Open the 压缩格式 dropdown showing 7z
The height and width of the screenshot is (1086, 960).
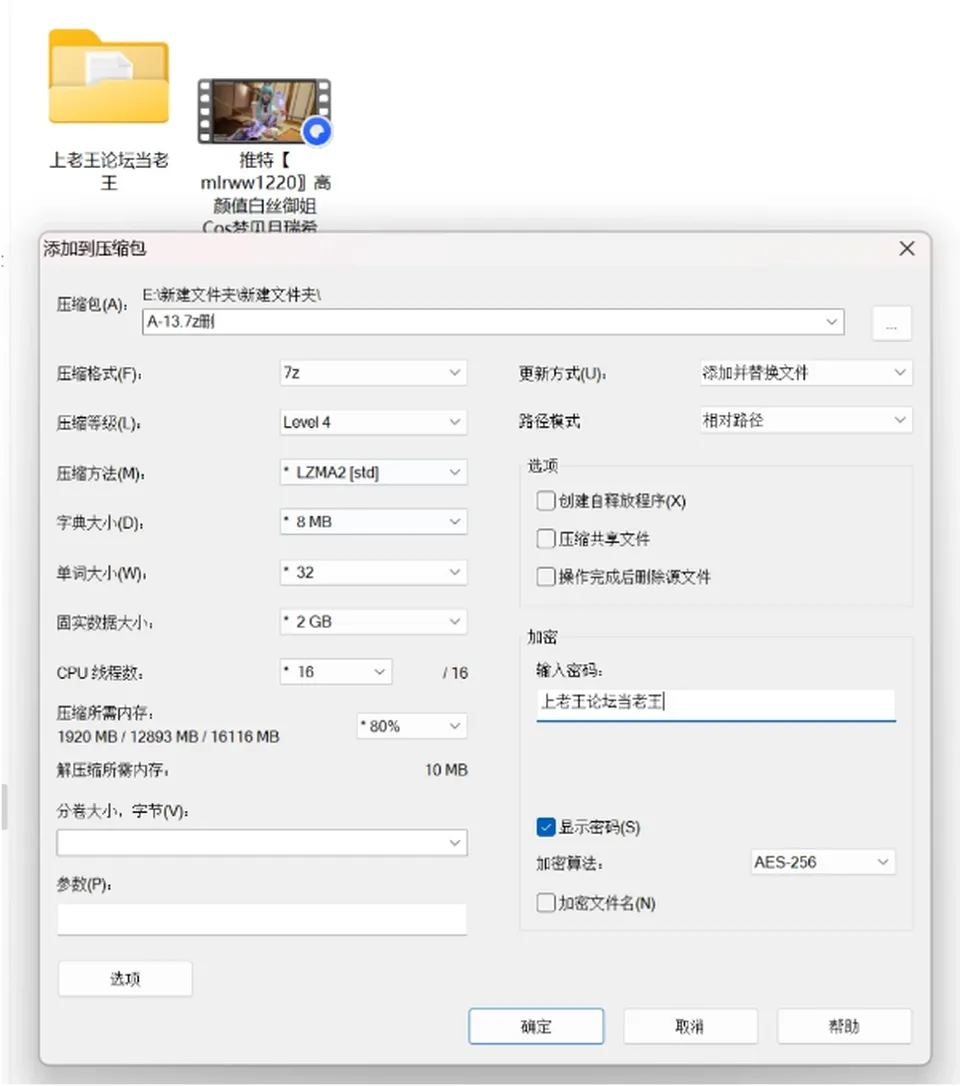click(x=373, y=373)
